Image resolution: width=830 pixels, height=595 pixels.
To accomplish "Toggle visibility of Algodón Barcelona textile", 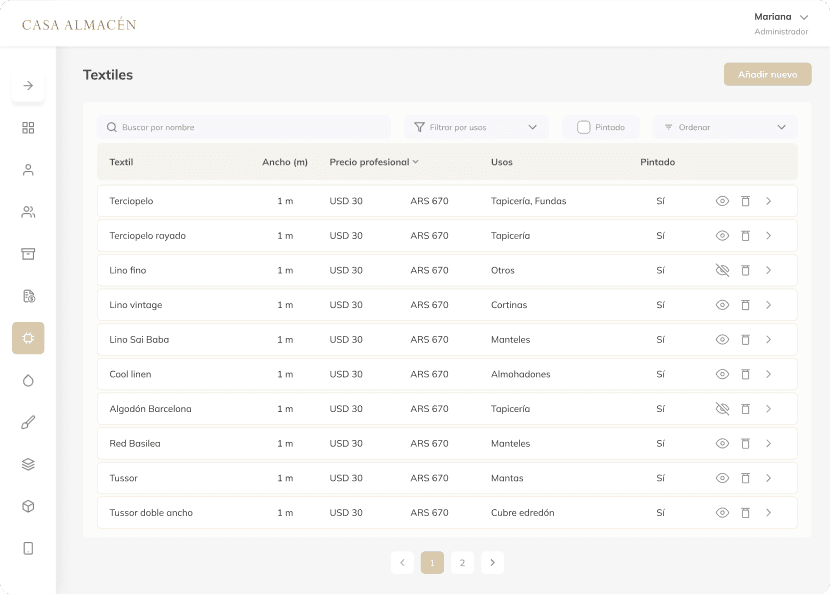I will coord(722,409).
